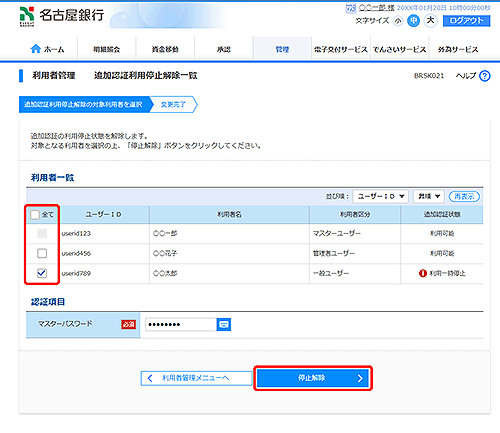Open the ユーザーID sort-by dropdown
This screenshot has width=500, height=433.
point(381,196)
